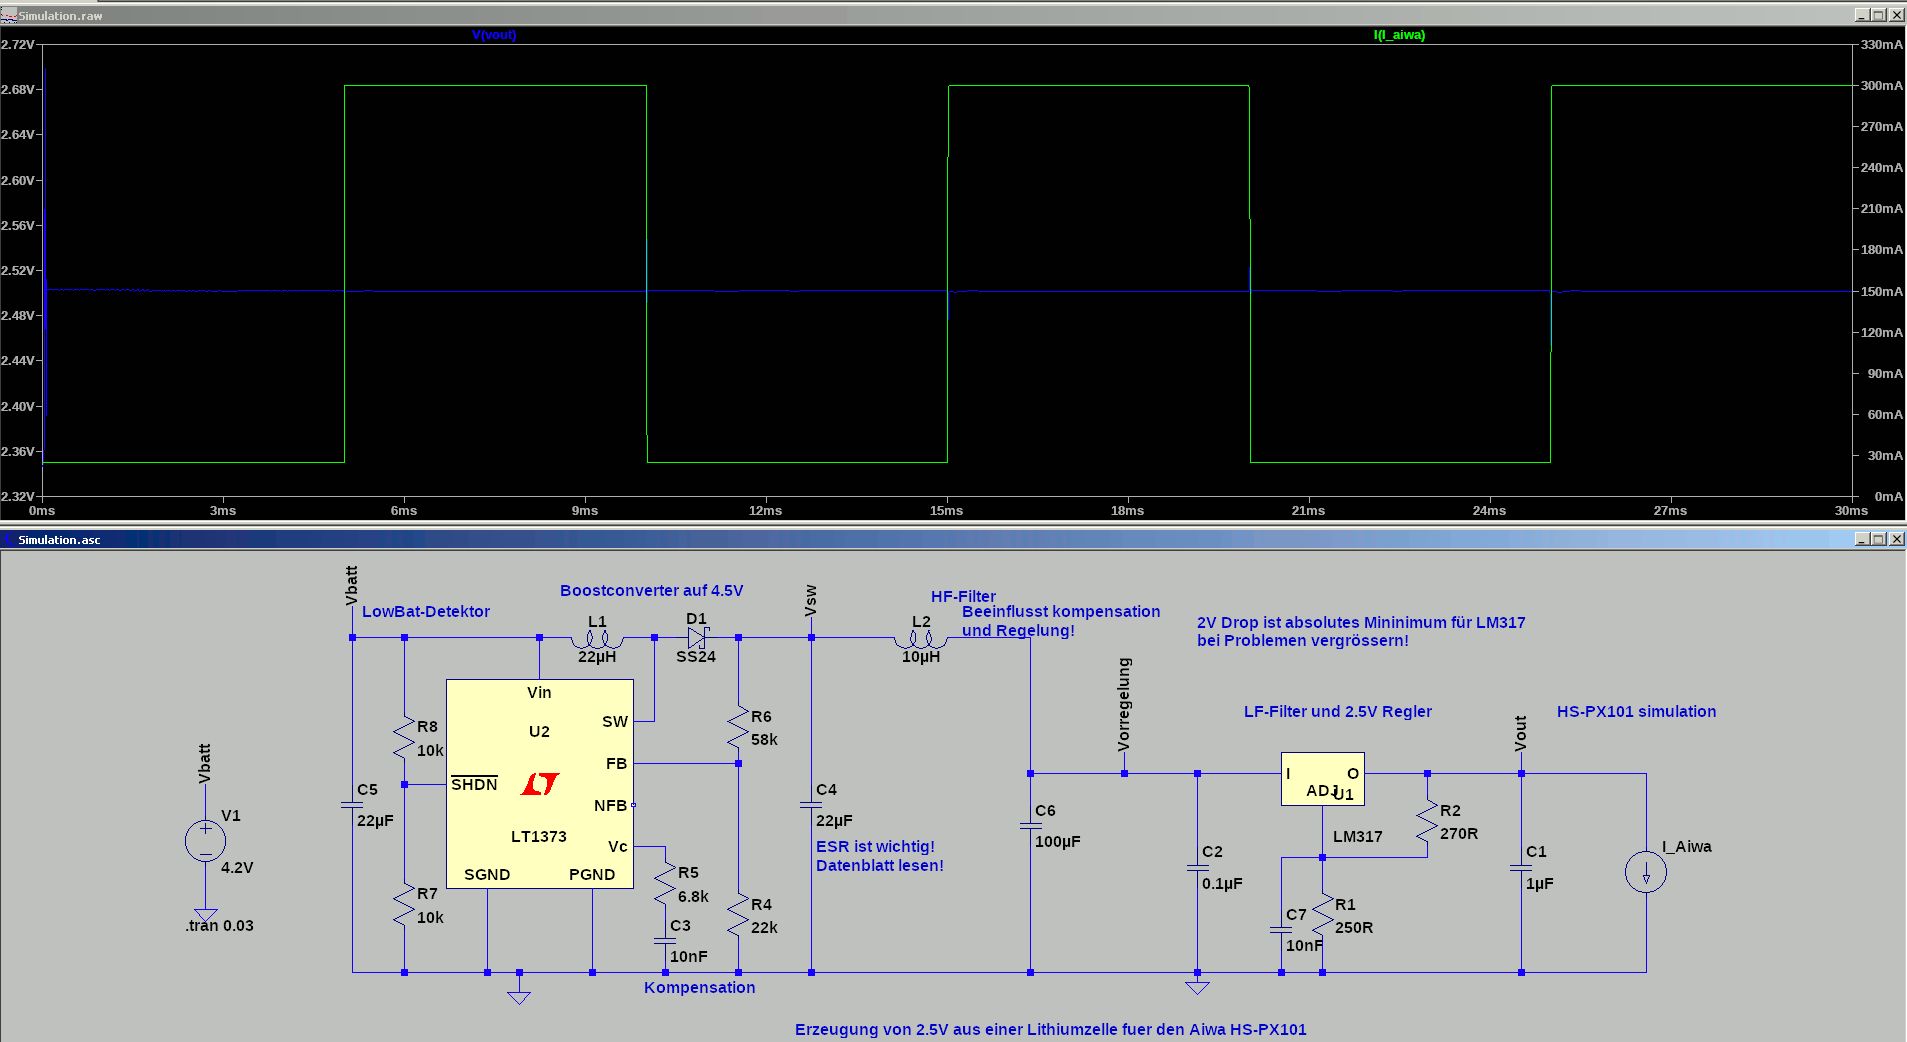Click the ground symbol below capacitor C2
The image size is (1907, 1042).
pos(1197,987)
